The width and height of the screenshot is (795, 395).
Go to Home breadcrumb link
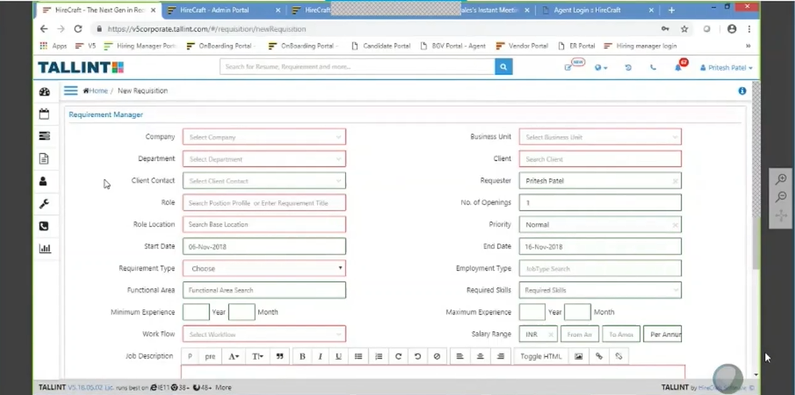point(95,91)
